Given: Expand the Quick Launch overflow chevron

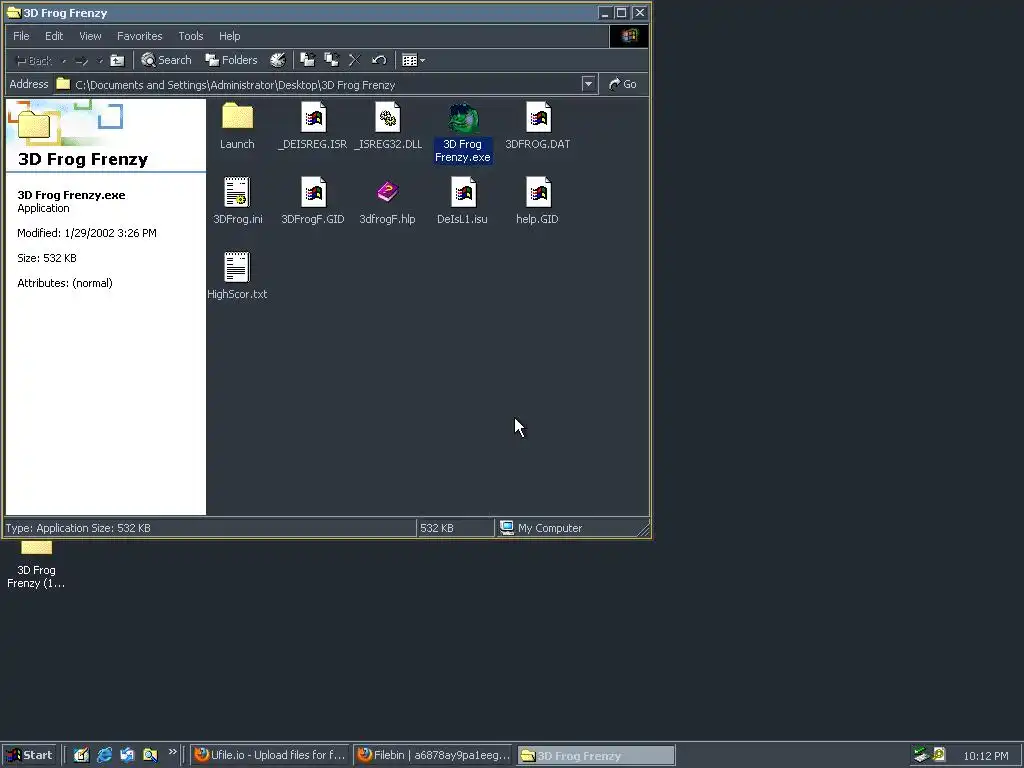Looking at the screenshot, I should pyautogui.click(x=172, y=752).
